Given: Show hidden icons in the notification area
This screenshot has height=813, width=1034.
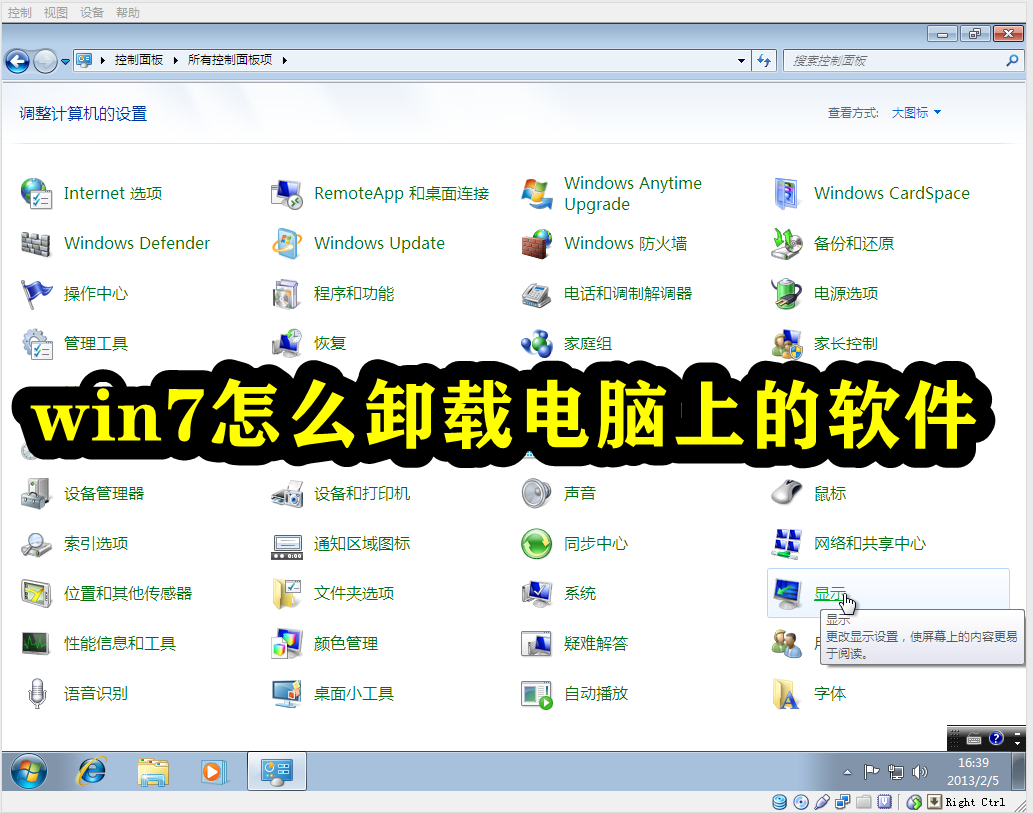Looking at the screenshot, I should point(850,771).
